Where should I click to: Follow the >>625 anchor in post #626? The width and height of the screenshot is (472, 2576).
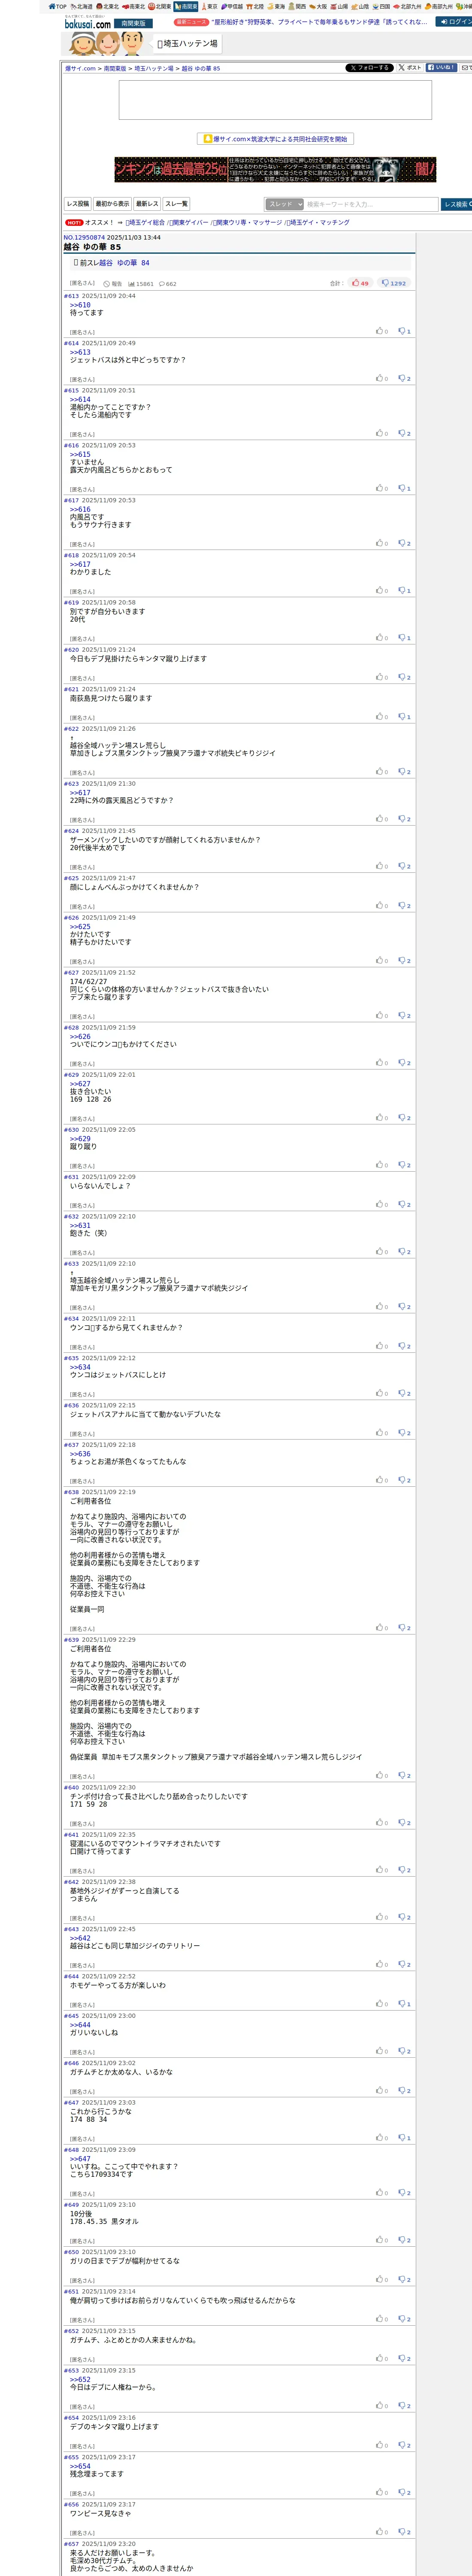coord(80,926)
